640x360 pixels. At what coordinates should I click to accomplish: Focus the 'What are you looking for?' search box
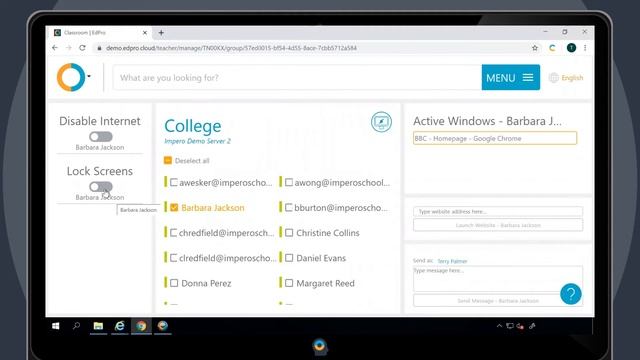click(297, 78)
